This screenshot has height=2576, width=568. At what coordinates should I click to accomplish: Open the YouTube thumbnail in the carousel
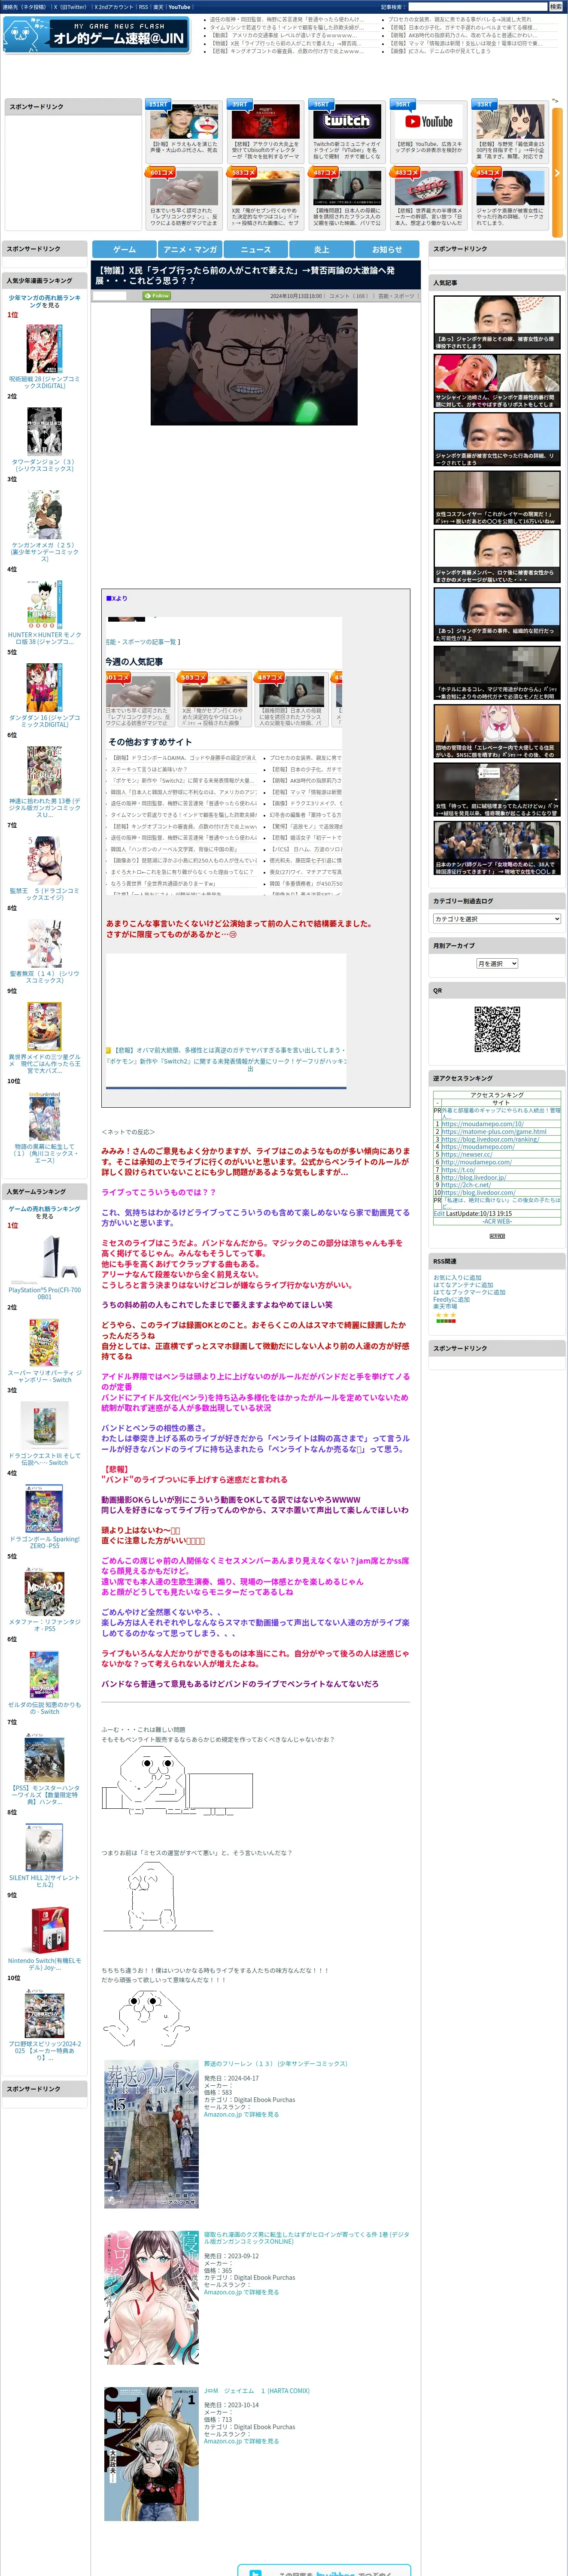[x=429, y=121]
